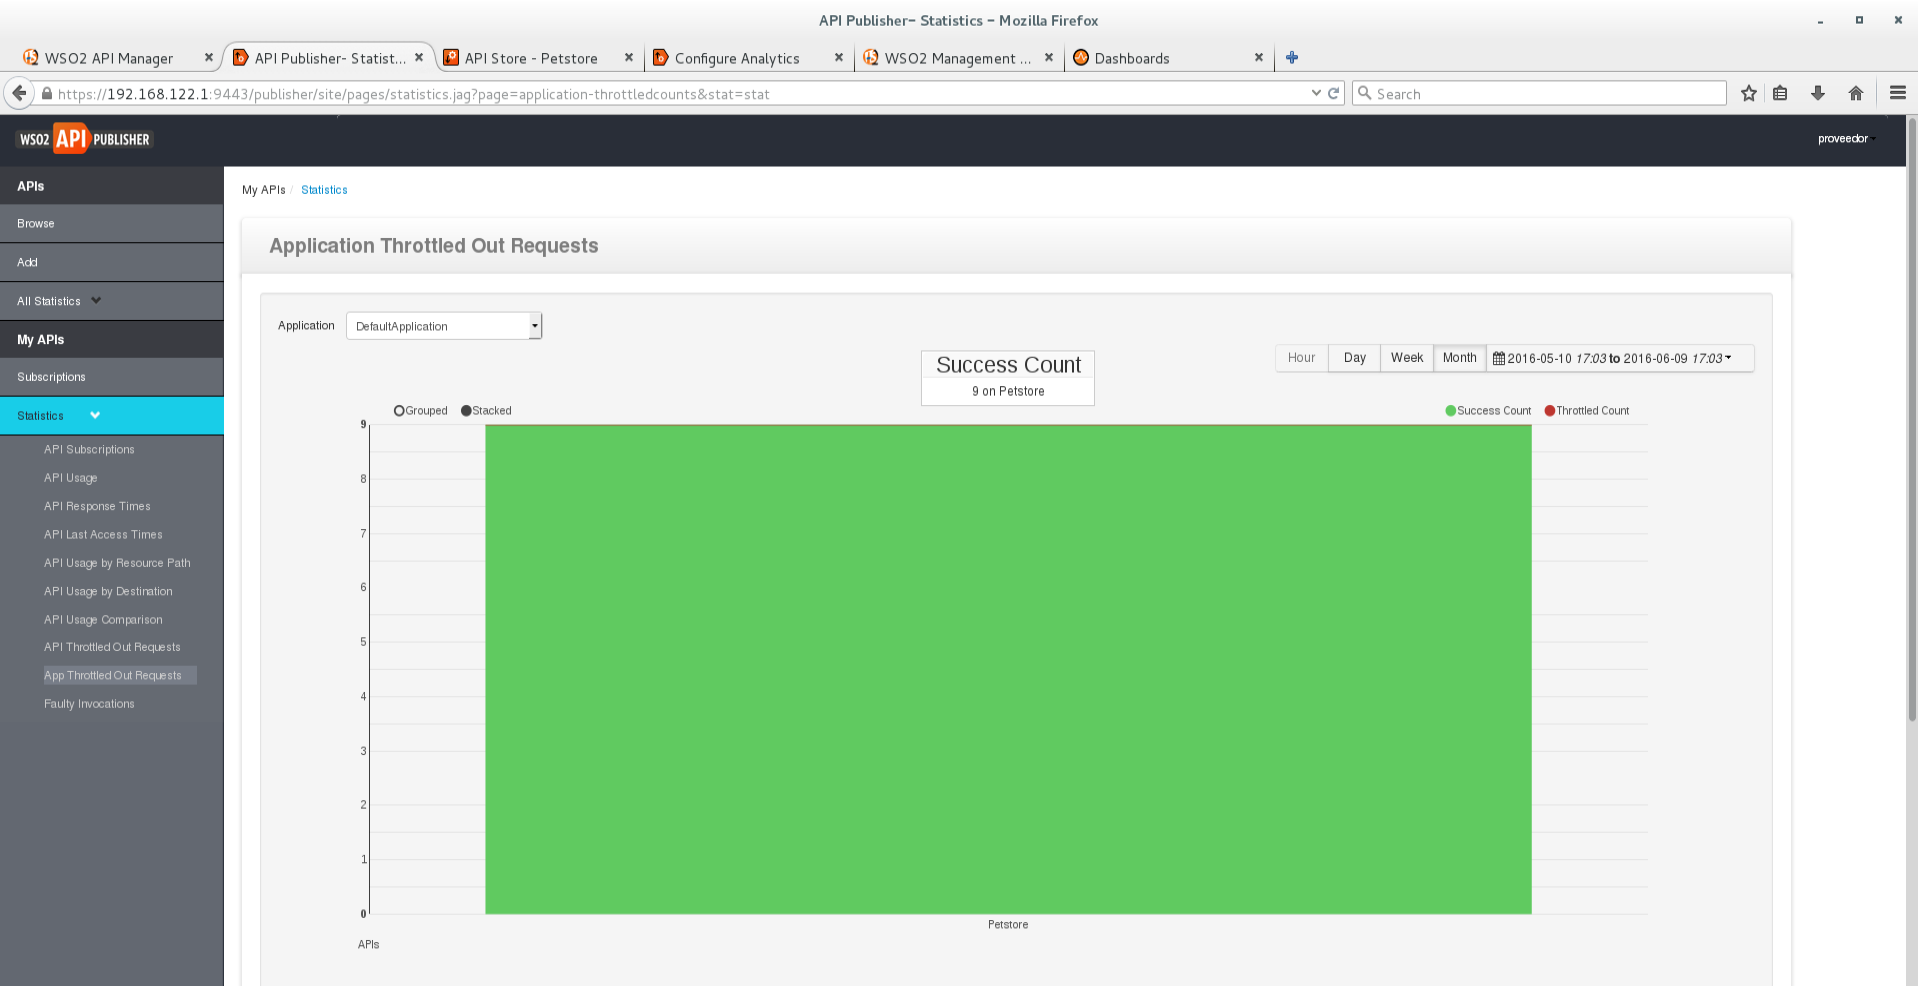Toggle the Success Count legend series

pyautogui.click(x=1488, y=411)
